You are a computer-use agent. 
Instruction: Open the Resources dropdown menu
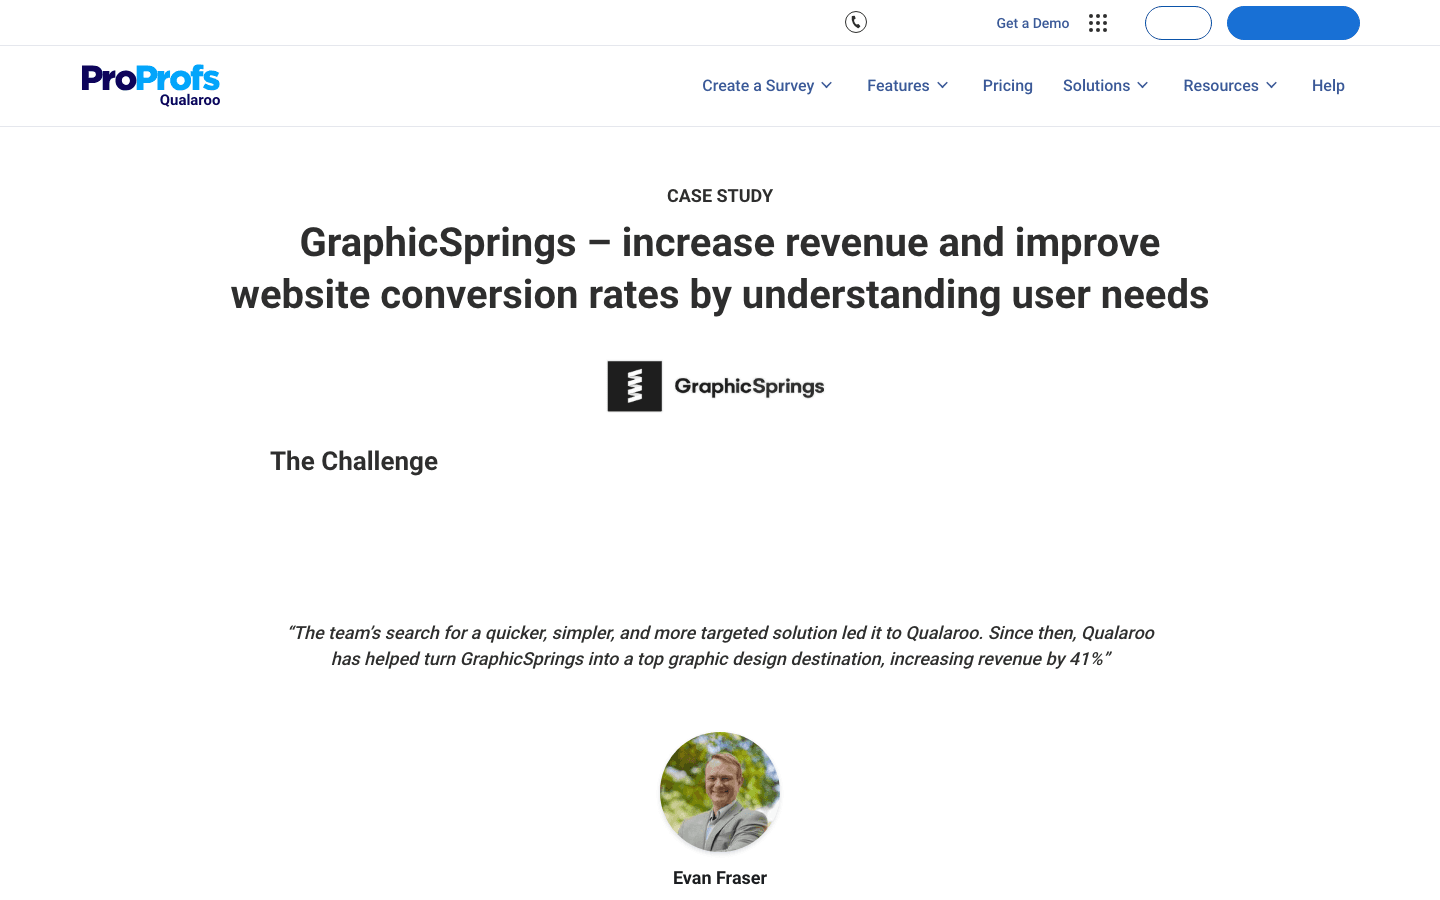[1231, 86]
